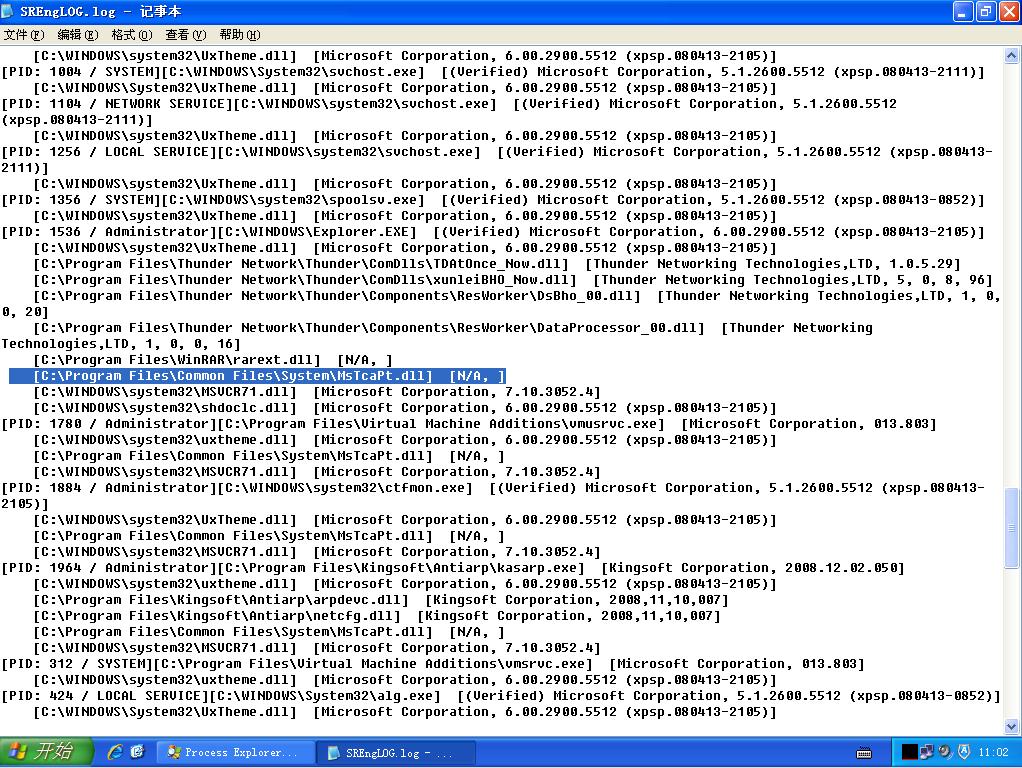
Task: Click the SREngLOG.log taskbar button
Action: tap(396, 752)
